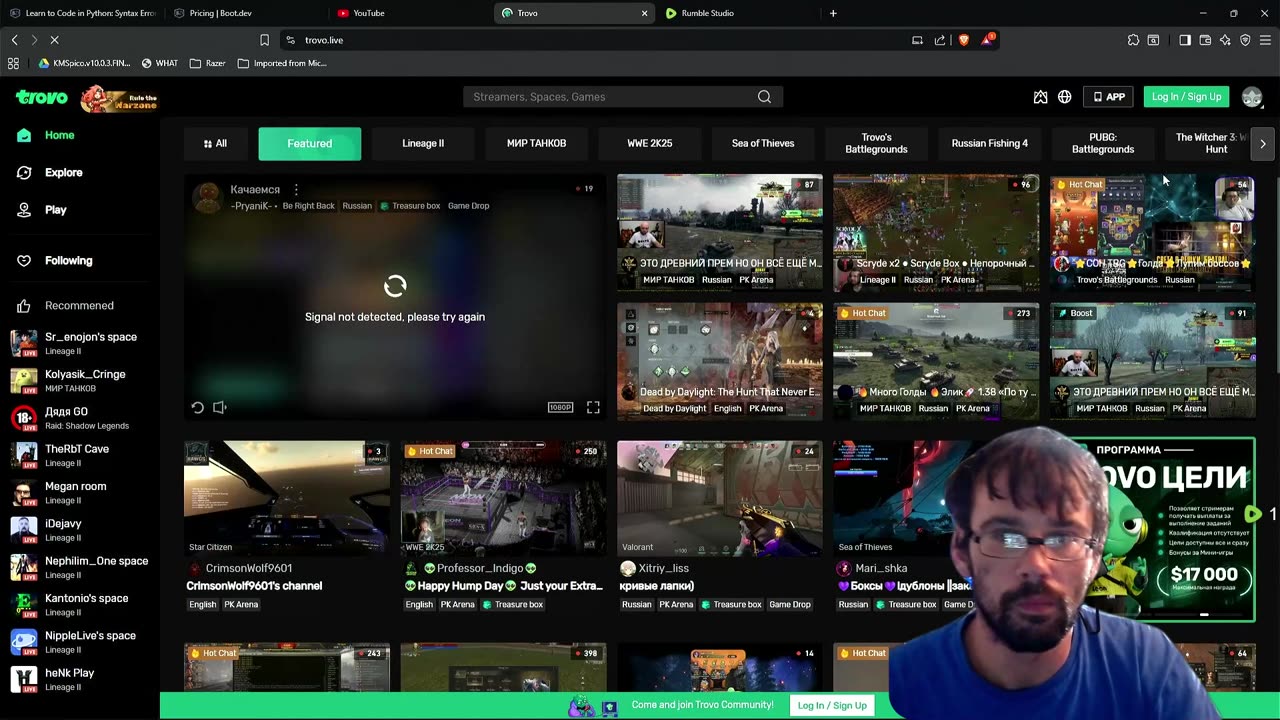Click the Brave Rewards triangle icon
The height and width of the screenshot is (720, 1280).
coord(989,40)
